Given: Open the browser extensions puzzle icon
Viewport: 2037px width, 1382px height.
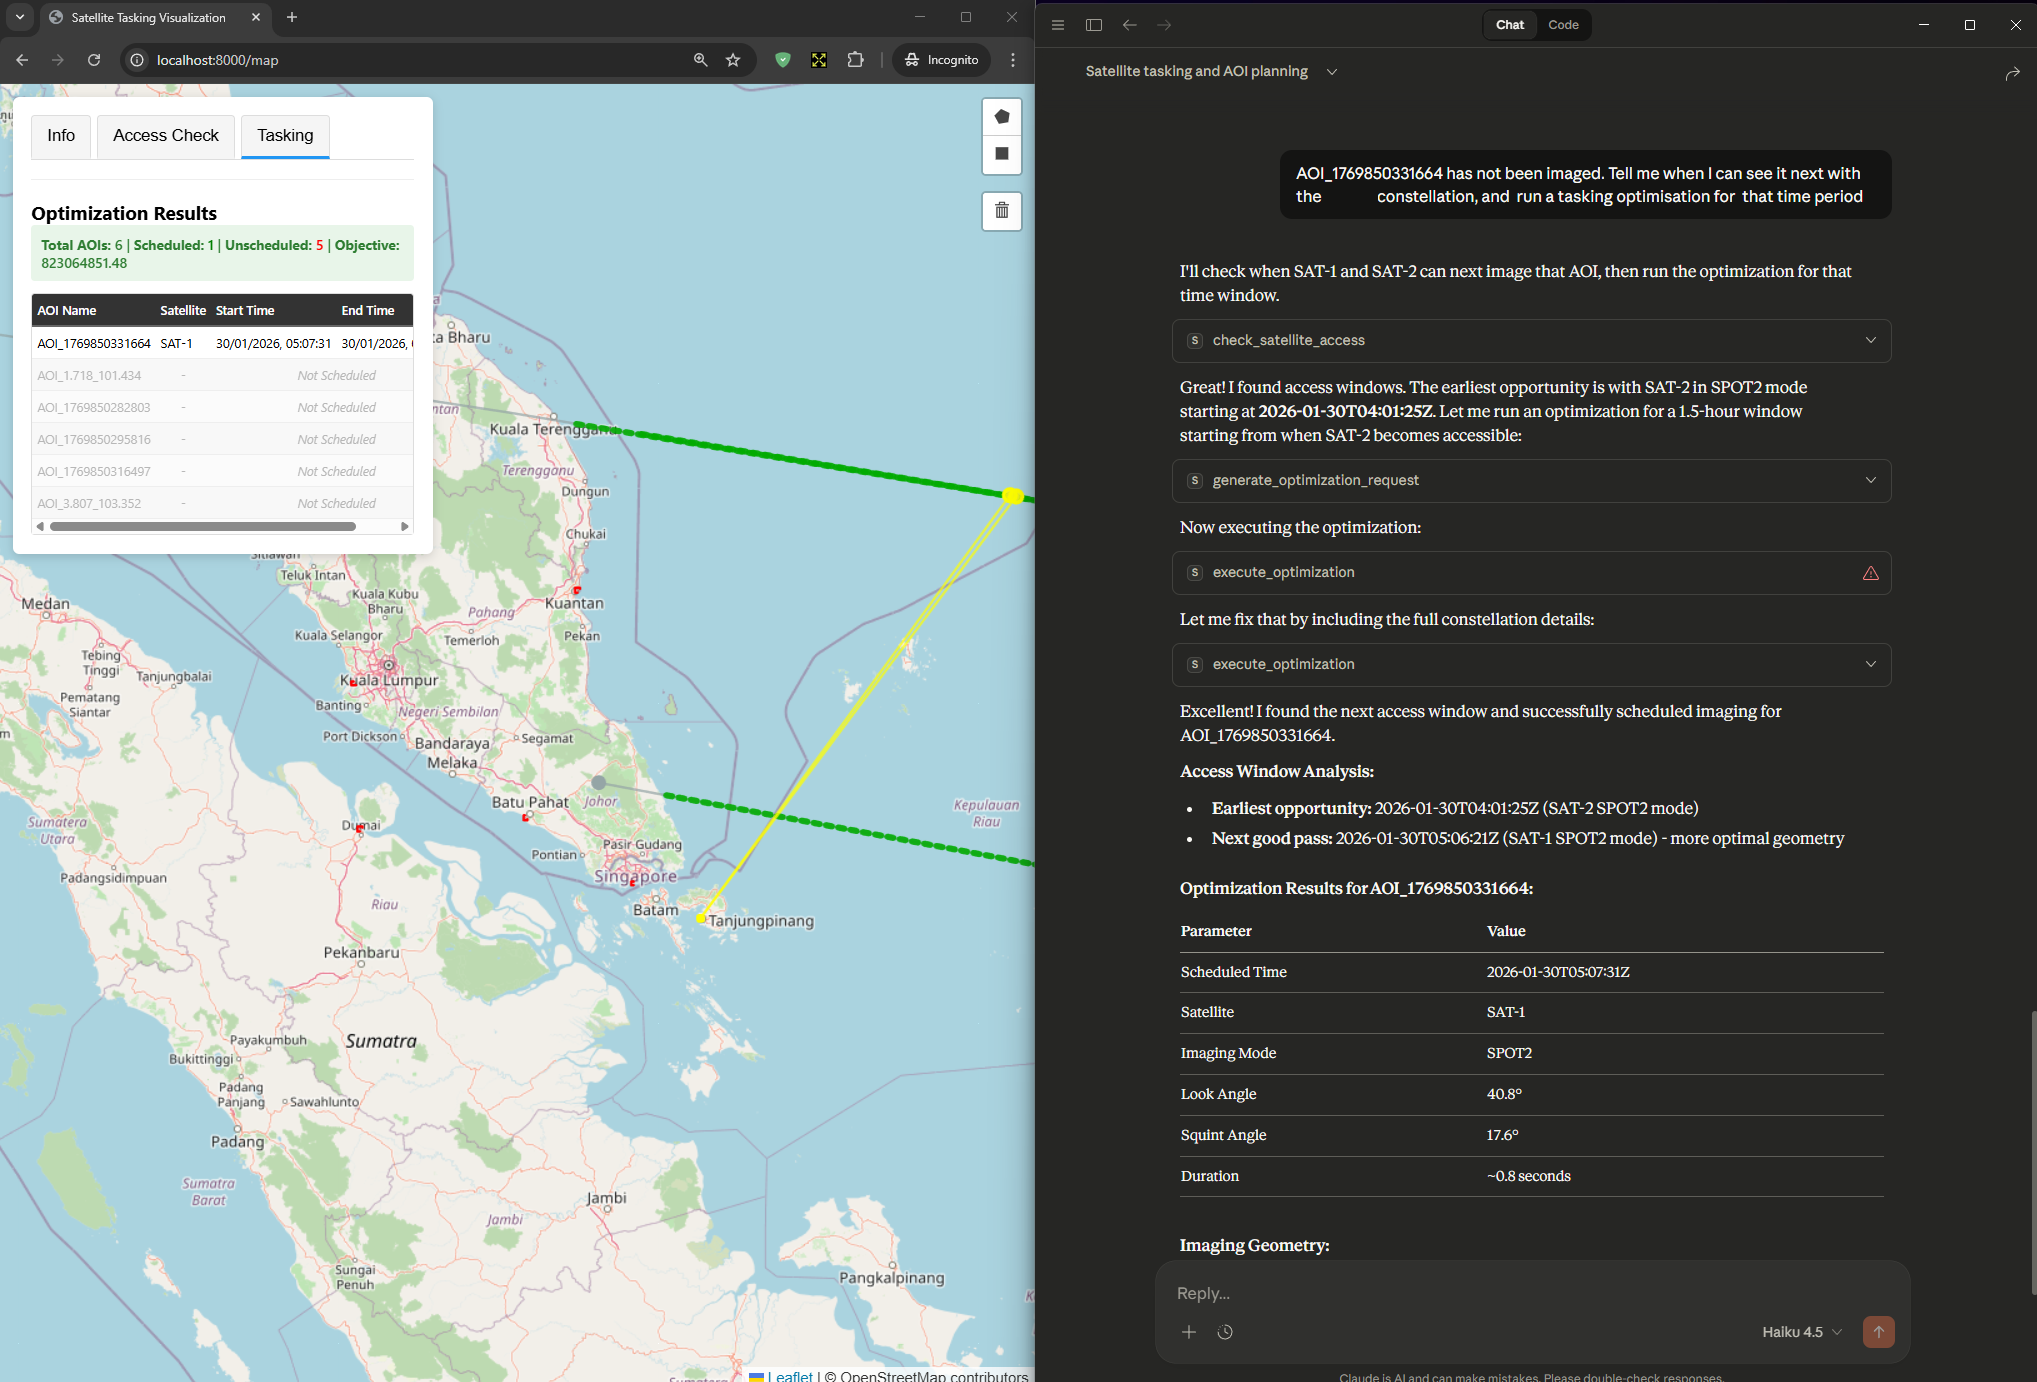Looking at the screenshot, I should coord(855,60).
